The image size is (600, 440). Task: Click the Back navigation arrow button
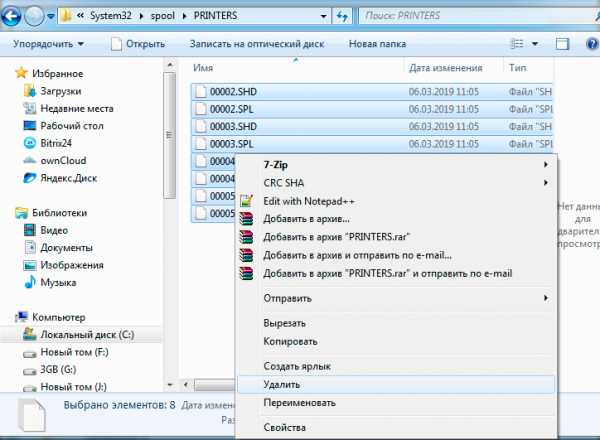click(11, 16)
